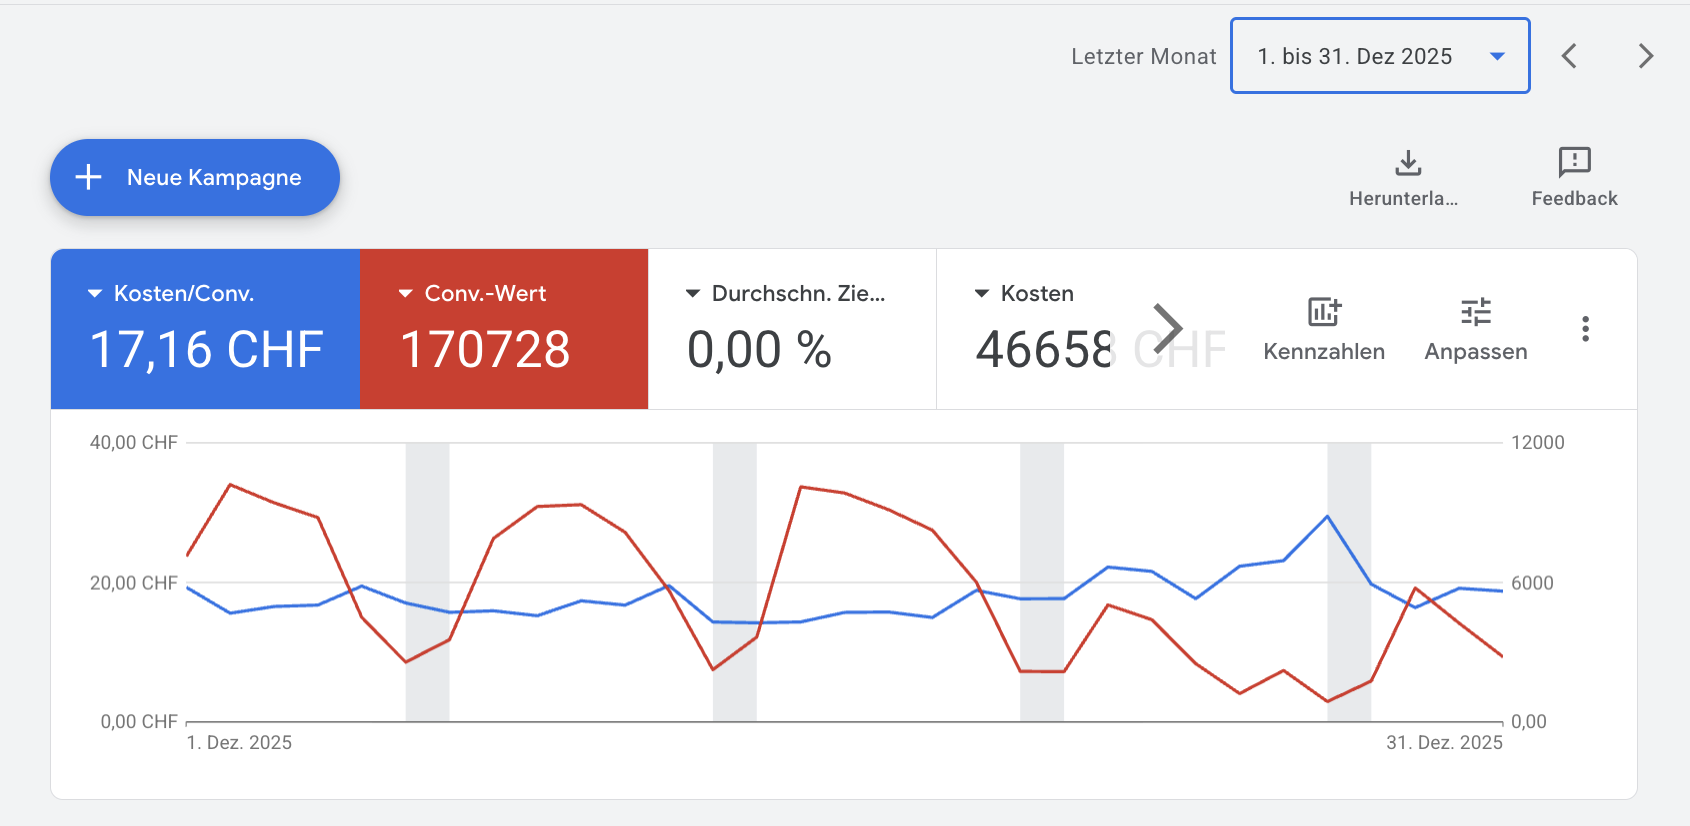
Task: Click the Anpassen sliders icon
Action: point(1475,312)
